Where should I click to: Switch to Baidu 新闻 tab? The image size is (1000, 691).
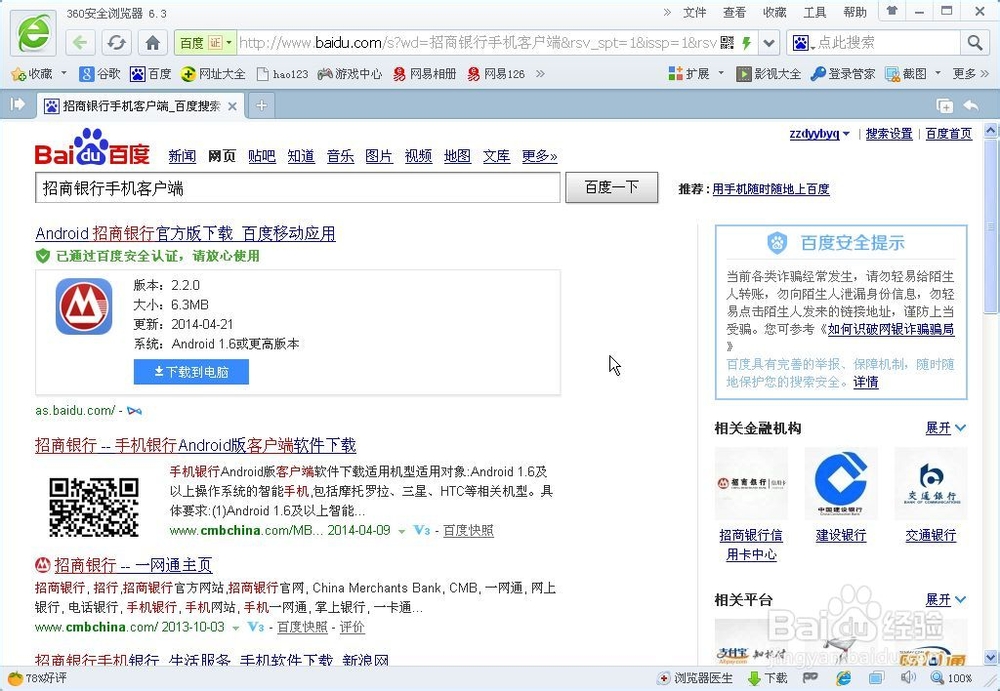182,156
